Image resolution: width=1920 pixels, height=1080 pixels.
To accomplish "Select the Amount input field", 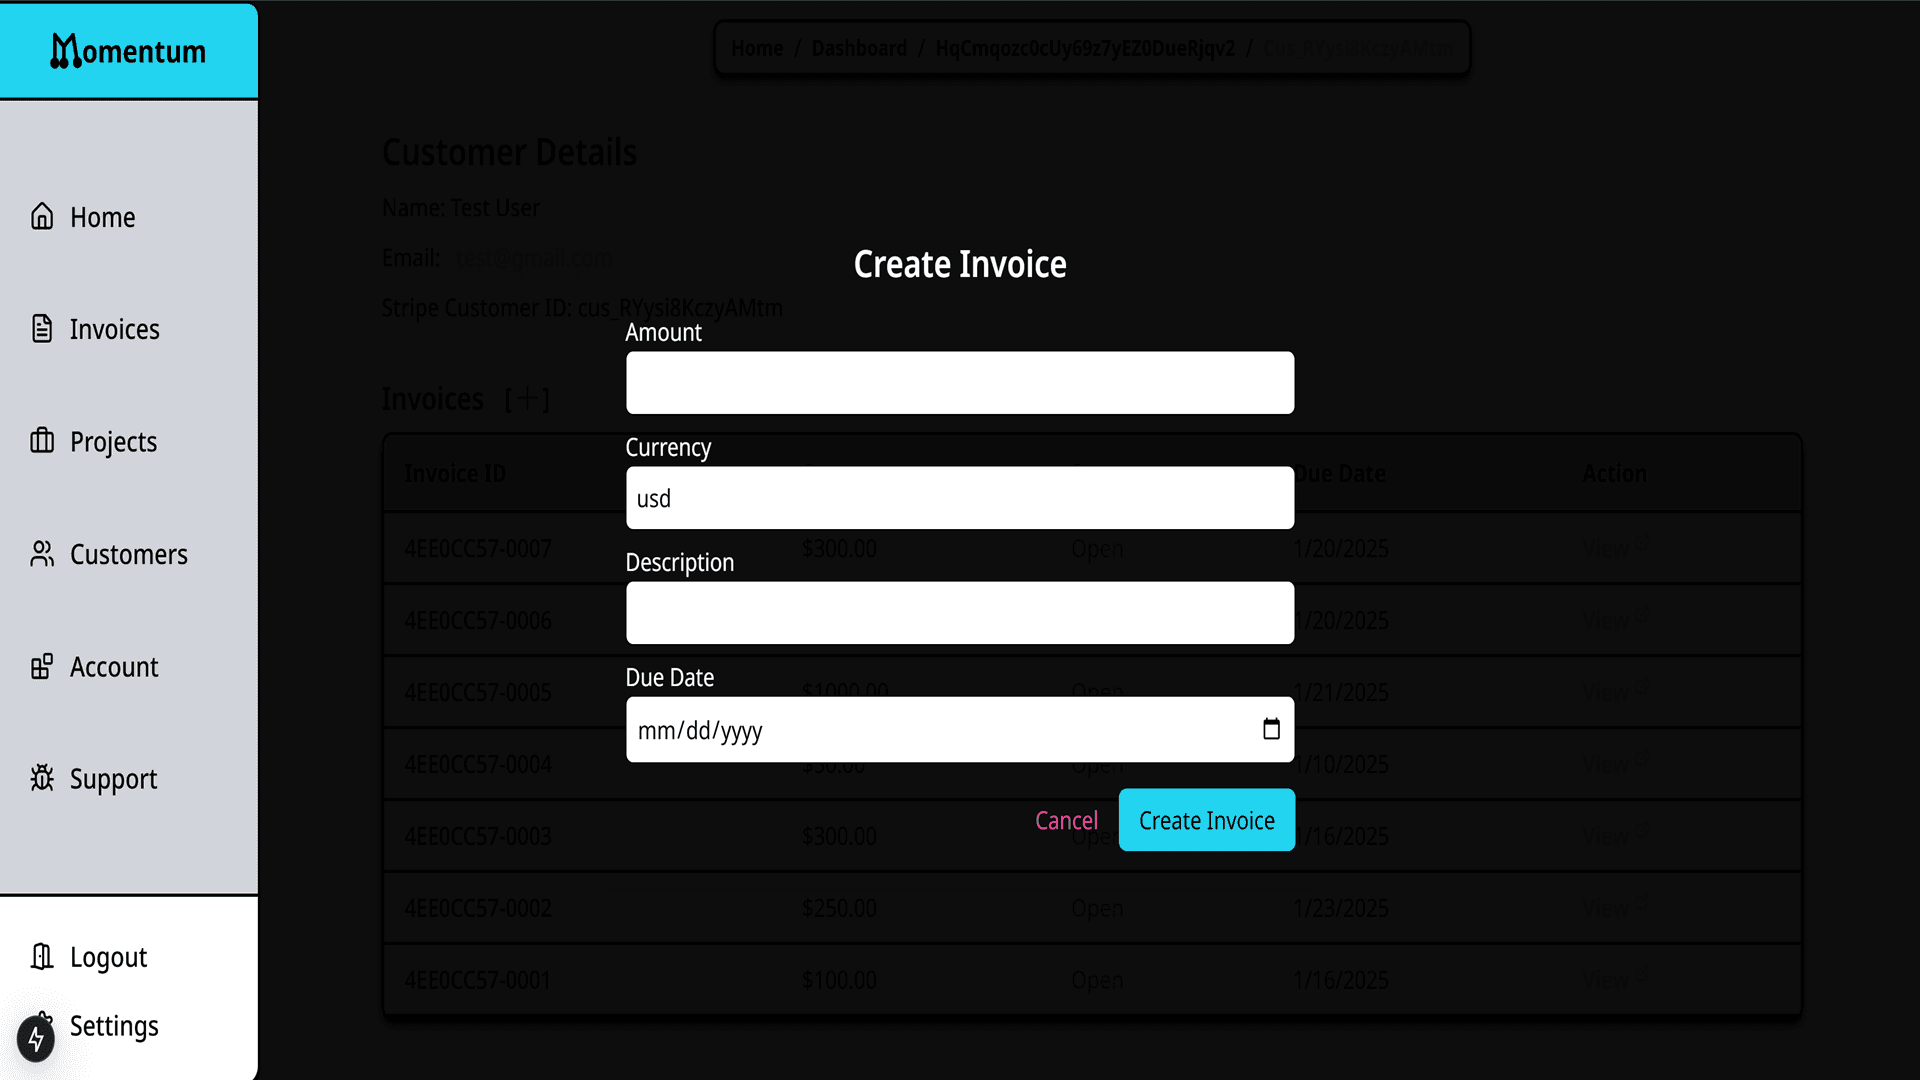I will (960, 382).
